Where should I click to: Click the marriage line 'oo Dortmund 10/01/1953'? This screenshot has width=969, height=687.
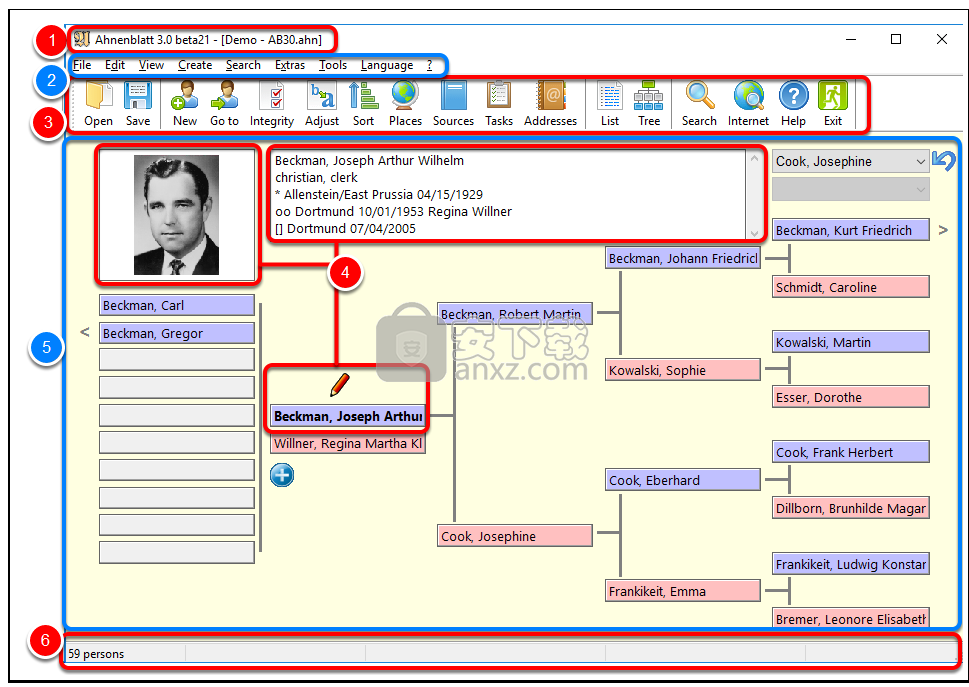(x=350, y=211)
